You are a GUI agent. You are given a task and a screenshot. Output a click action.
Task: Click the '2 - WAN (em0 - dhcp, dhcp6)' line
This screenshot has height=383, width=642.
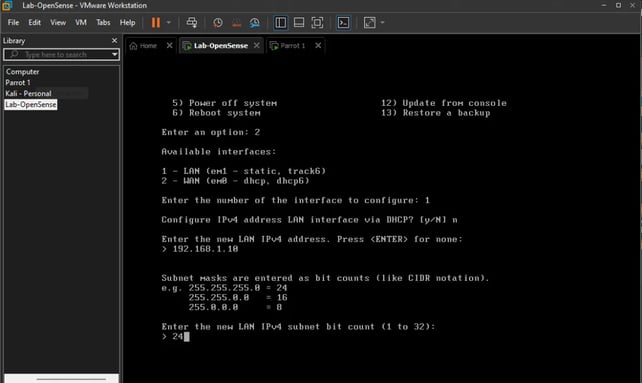pyautogui.click(x=235, y=181)
